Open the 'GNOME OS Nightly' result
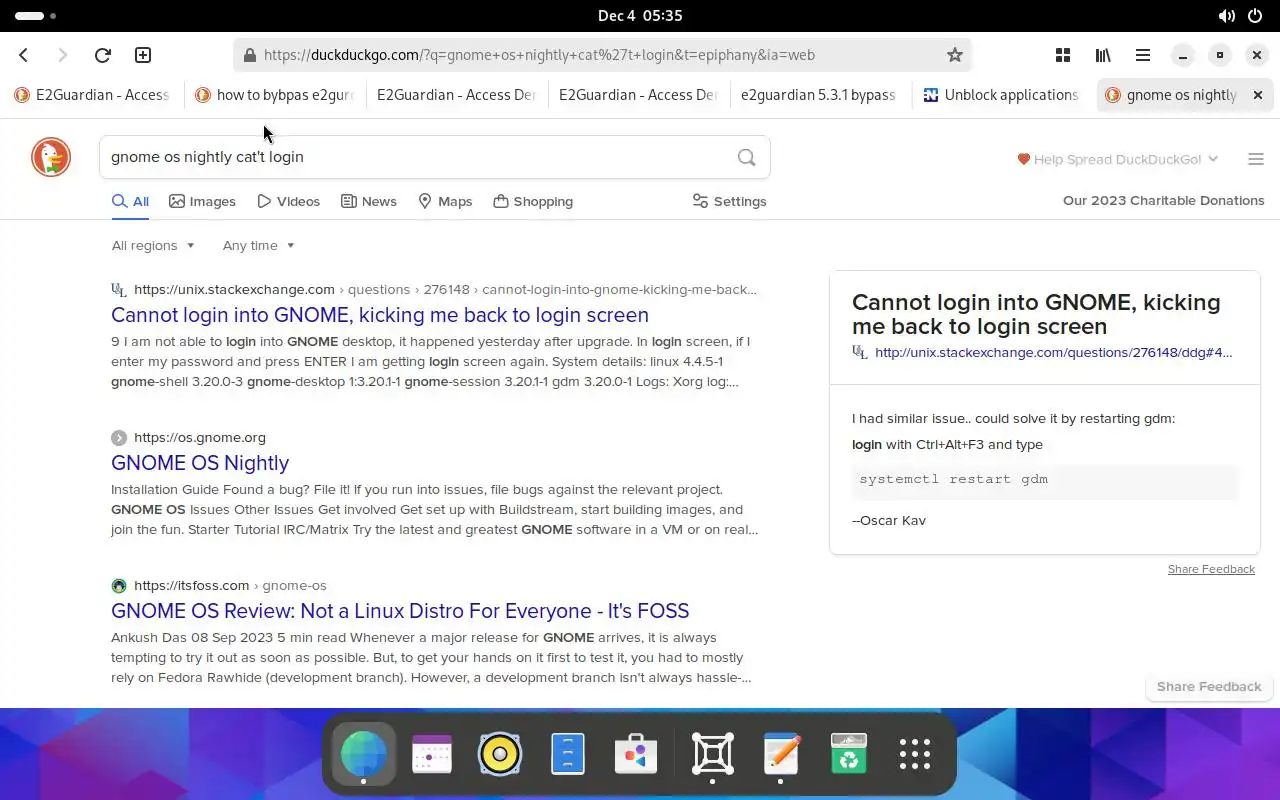This screenshot has width=1280, height=800. 200,463
